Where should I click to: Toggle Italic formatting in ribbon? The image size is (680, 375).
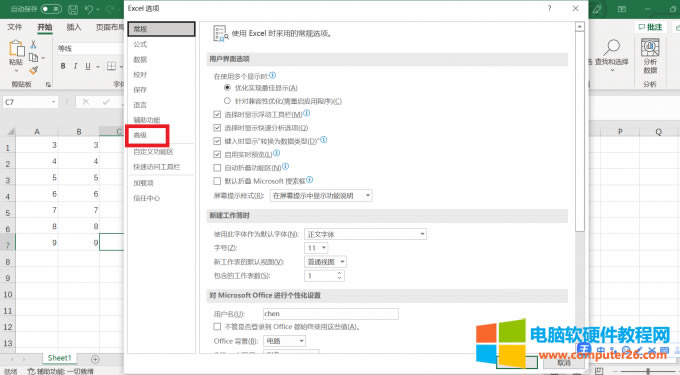tap(75, 66)
